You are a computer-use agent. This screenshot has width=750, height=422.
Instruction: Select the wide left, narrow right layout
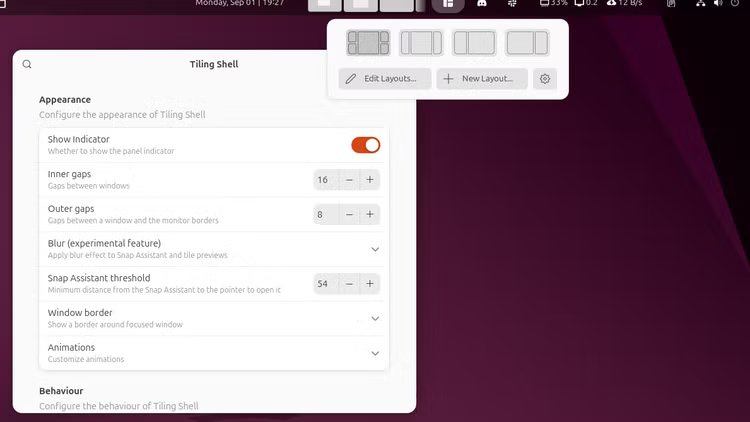[x=527, y=43]
